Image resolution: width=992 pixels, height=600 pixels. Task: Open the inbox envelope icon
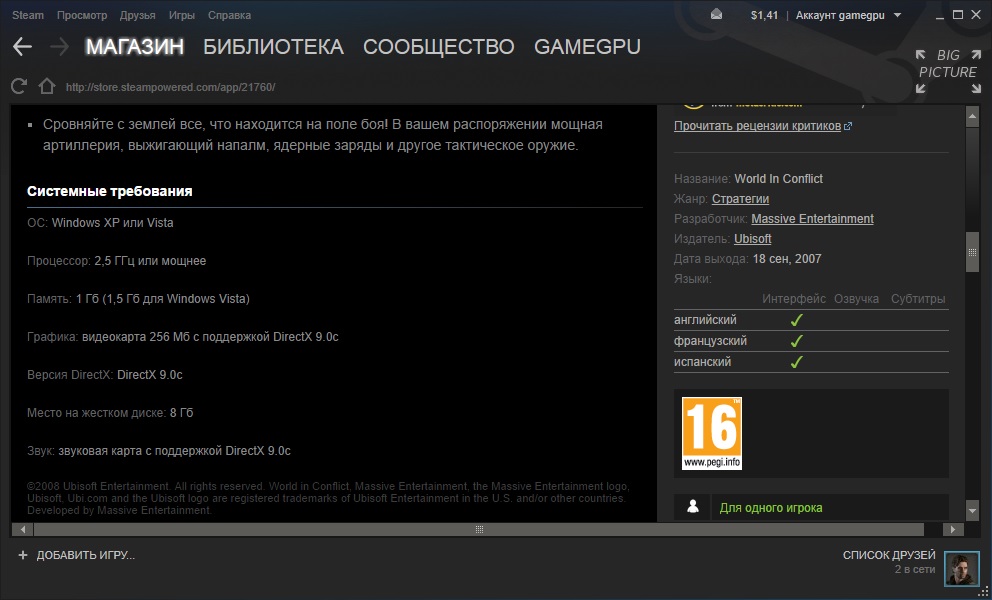[716, 15]
